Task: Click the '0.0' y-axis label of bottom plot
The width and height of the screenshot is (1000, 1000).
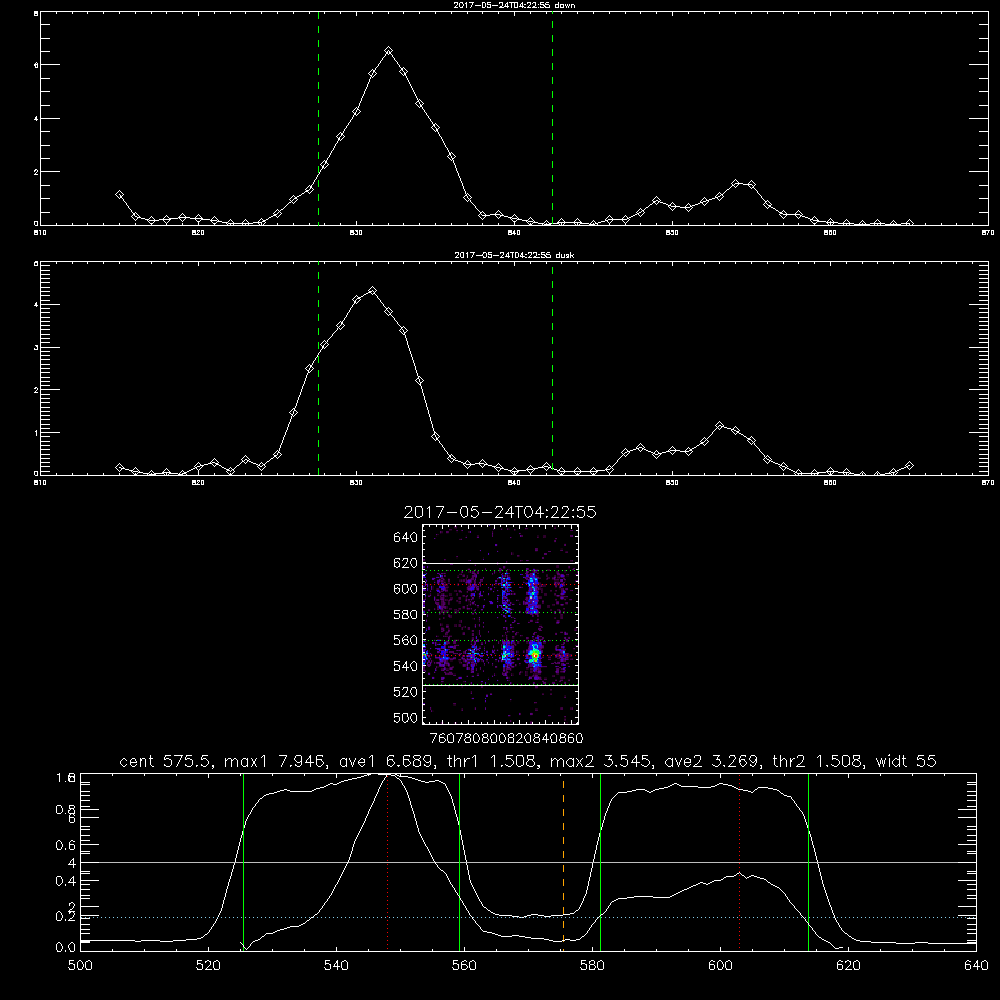Action: pos(66,948)
